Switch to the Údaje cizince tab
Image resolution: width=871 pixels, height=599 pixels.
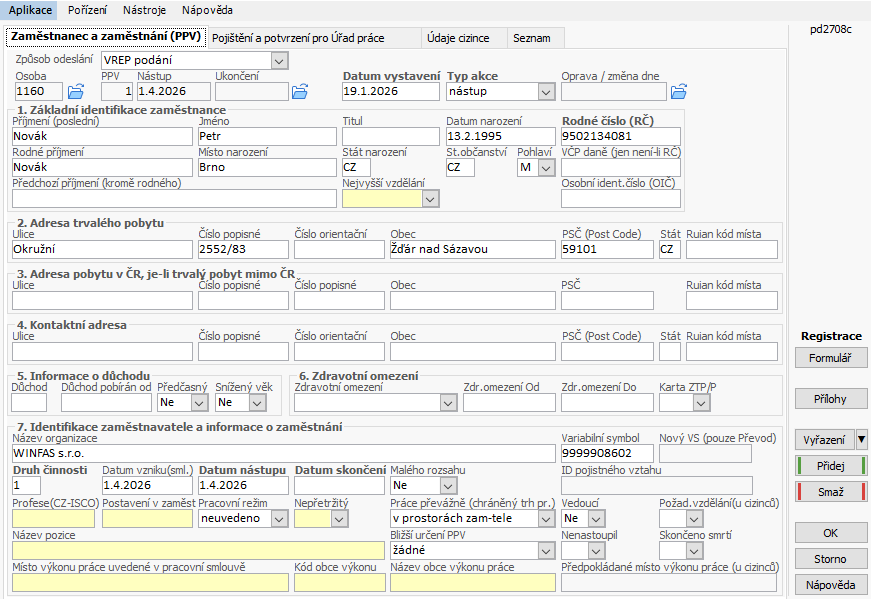point(458,38)
